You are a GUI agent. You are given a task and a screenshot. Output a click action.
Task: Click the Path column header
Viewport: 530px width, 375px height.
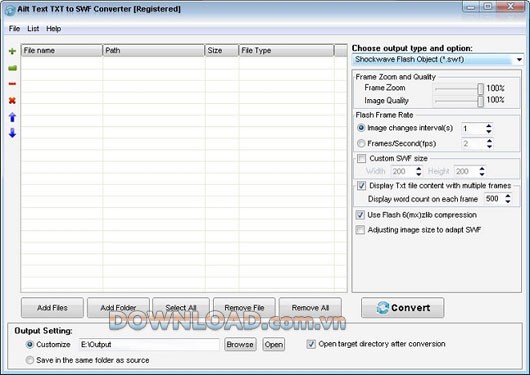point(154,51)
